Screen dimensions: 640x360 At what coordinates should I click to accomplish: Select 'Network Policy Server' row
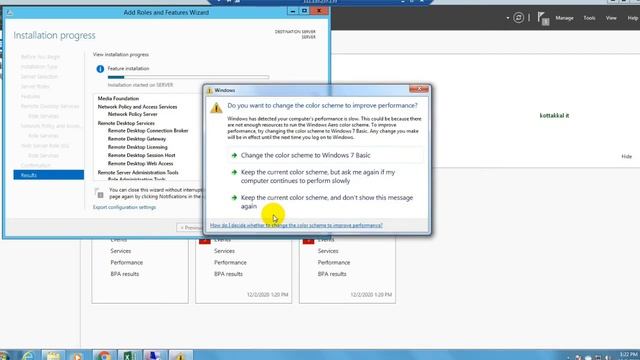tap(132, 114)
